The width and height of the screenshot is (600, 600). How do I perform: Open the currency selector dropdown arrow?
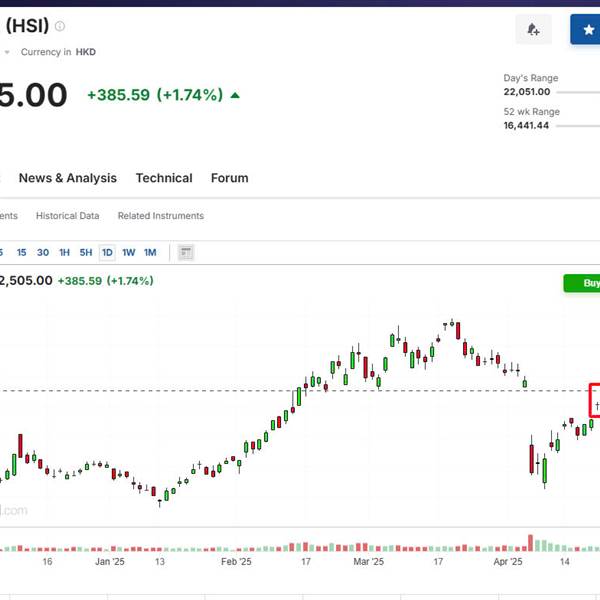[7, 52]
